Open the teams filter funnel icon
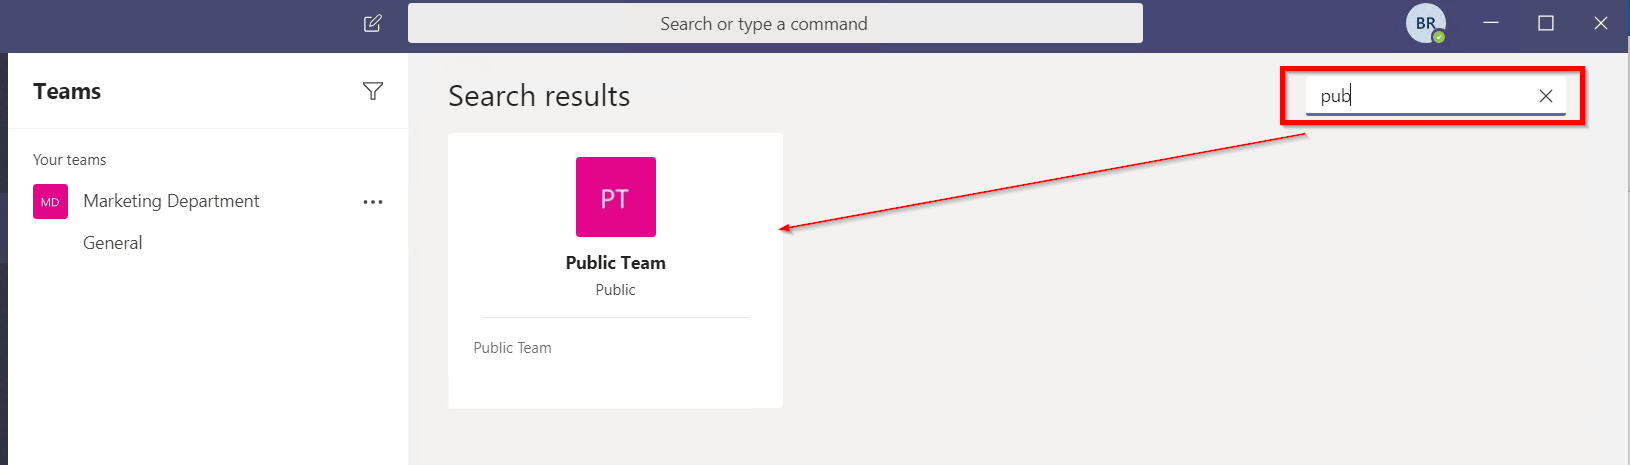Image resolution: width=1630 pixels, height=465 pixels. click(373, 91)
